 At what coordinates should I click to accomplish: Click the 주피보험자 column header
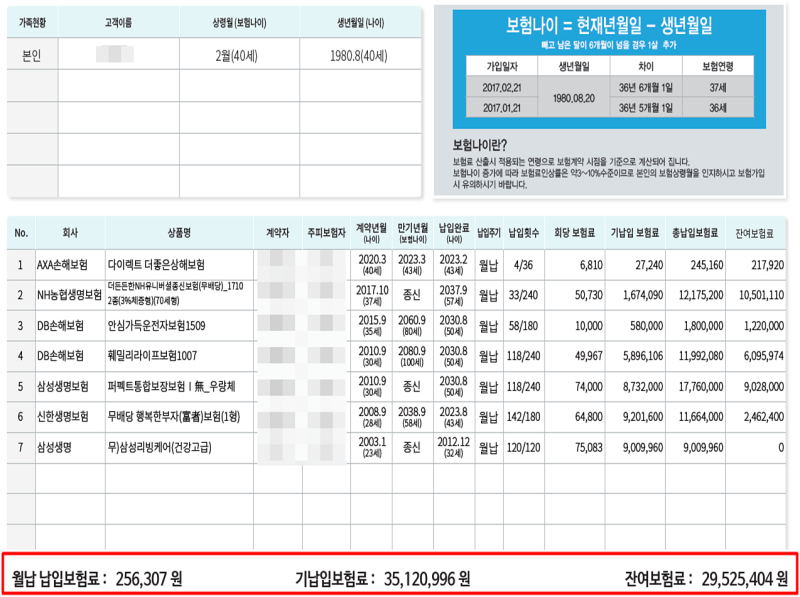pyautogui.click(x=327, y=233)
